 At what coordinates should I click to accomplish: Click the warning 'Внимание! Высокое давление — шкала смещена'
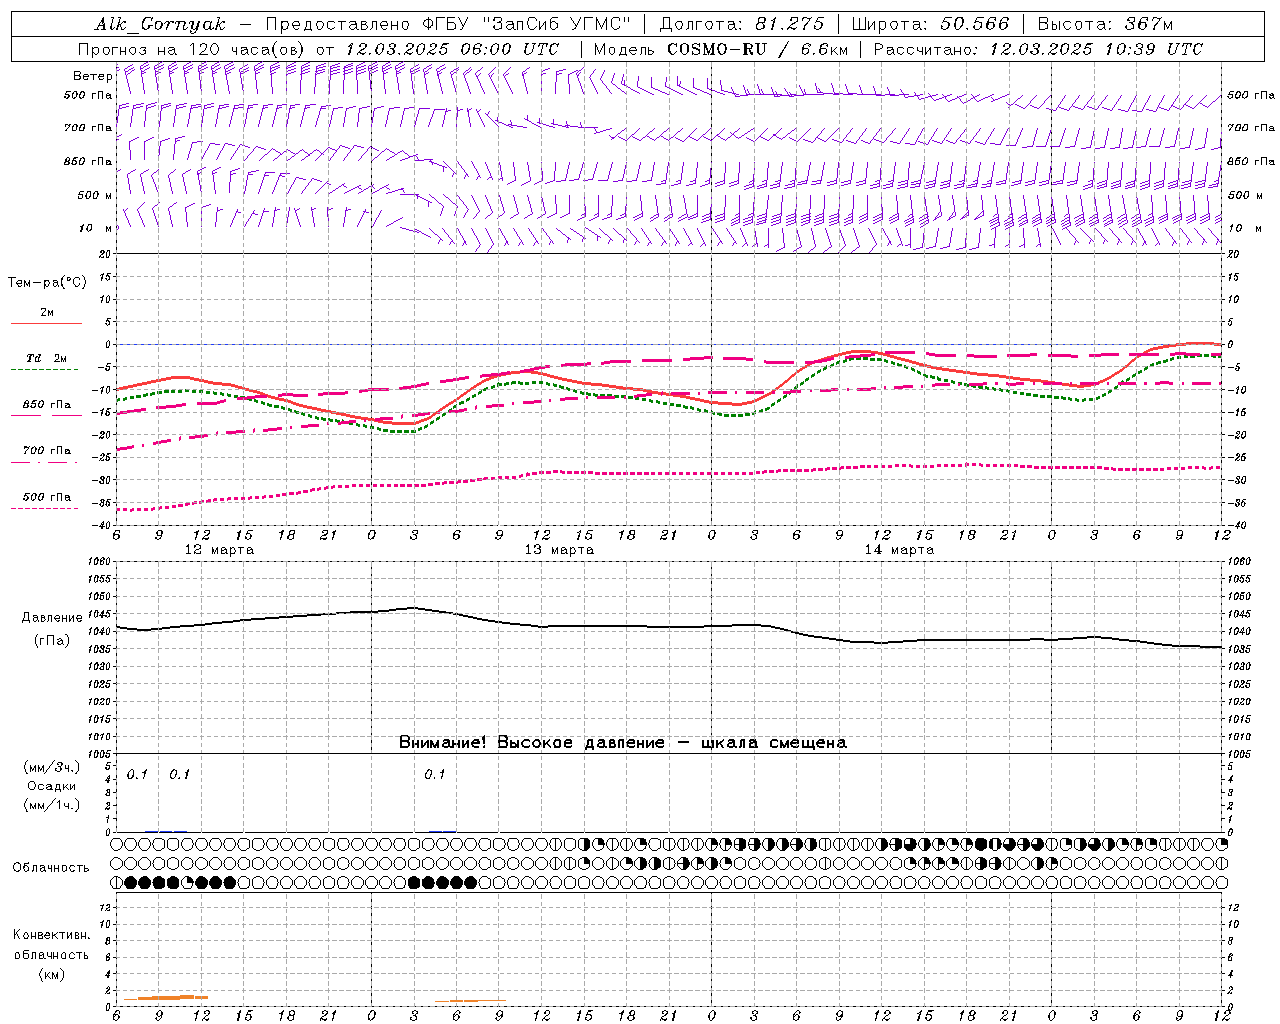623,743
